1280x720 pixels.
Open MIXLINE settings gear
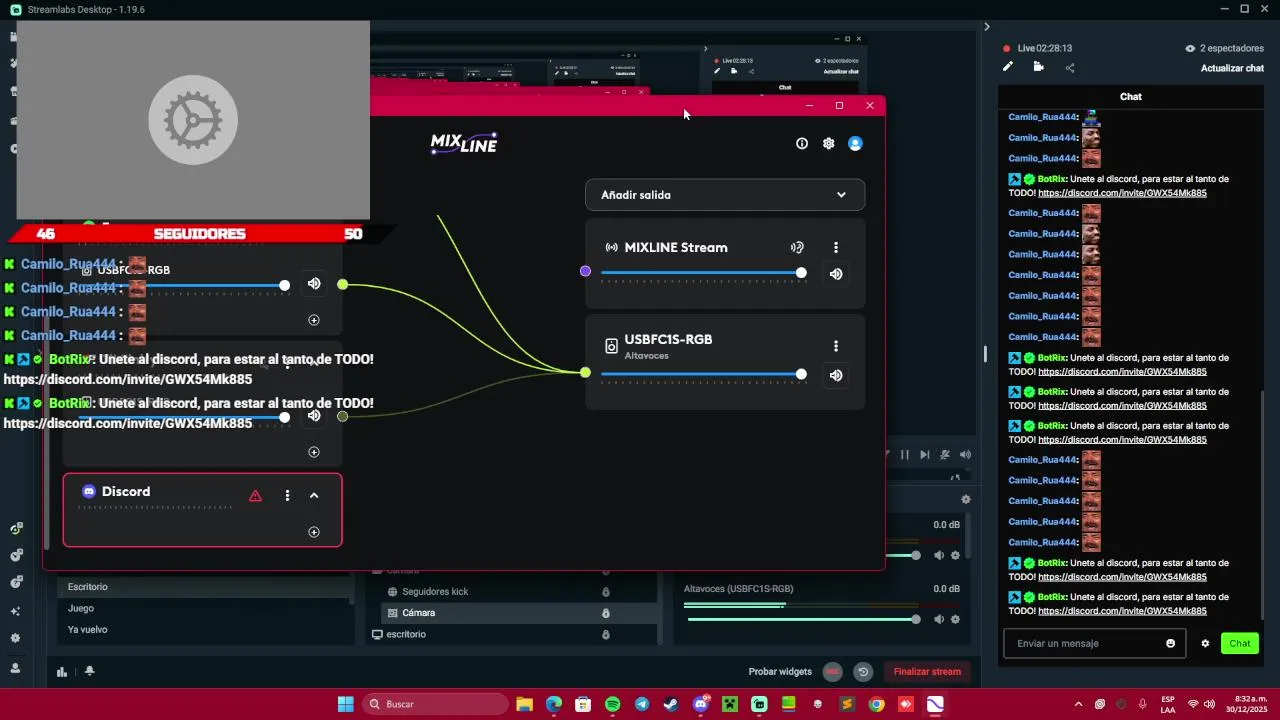pos(828,143)
